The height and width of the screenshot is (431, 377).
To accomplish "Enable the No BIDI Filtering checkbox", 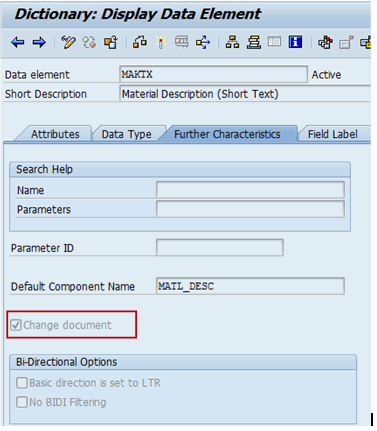I will click(22, 402).
